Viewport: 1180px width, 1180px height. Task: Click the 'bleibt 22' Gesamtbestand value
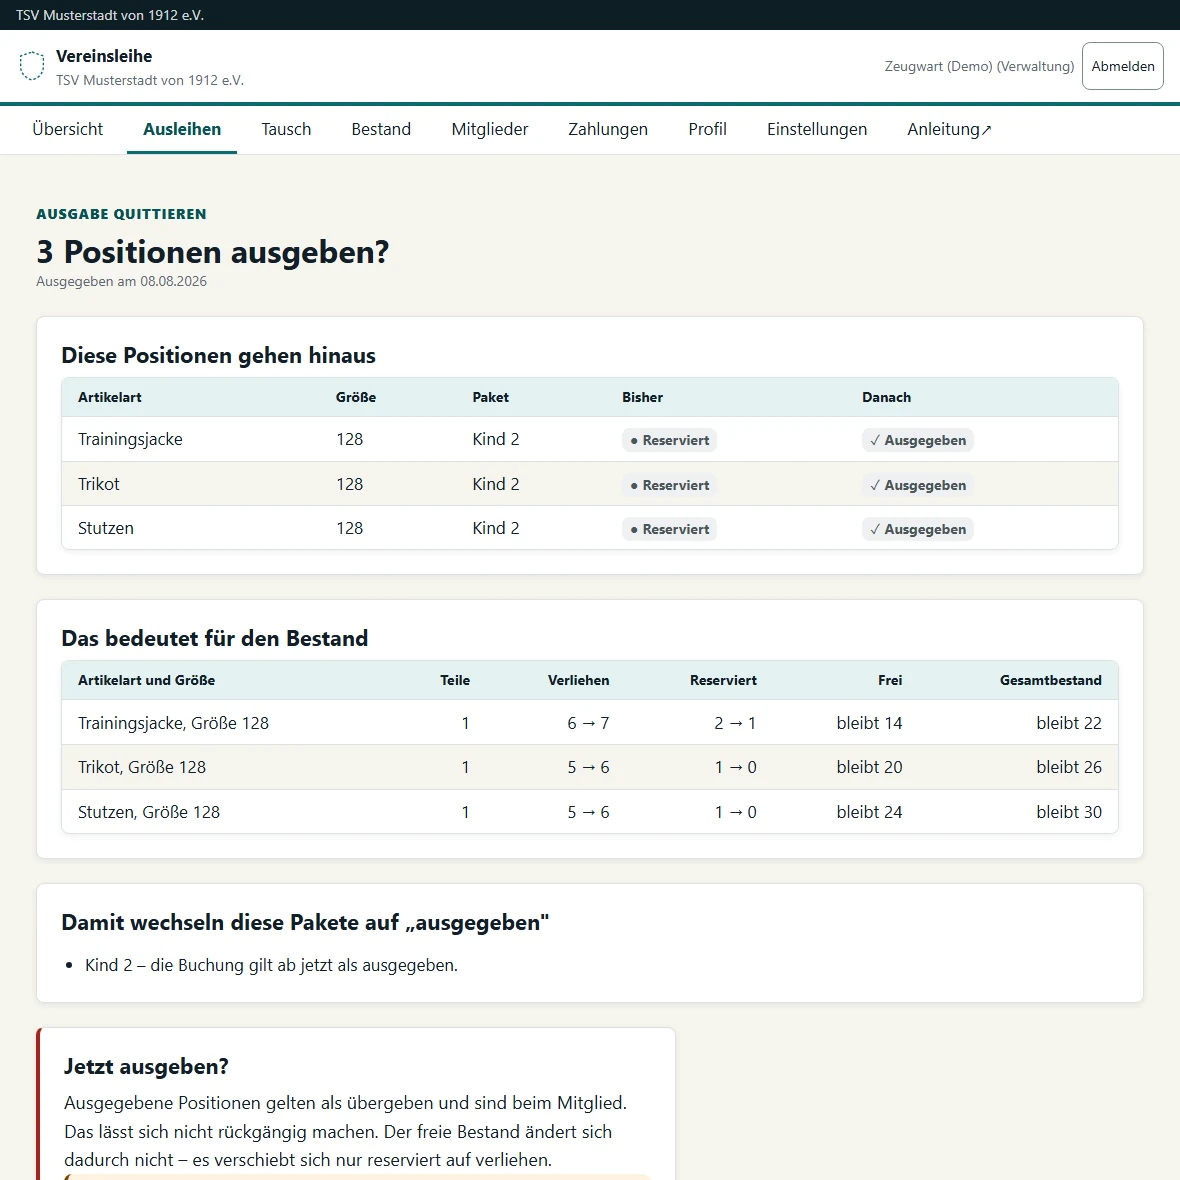click(x=1069, y=723)
